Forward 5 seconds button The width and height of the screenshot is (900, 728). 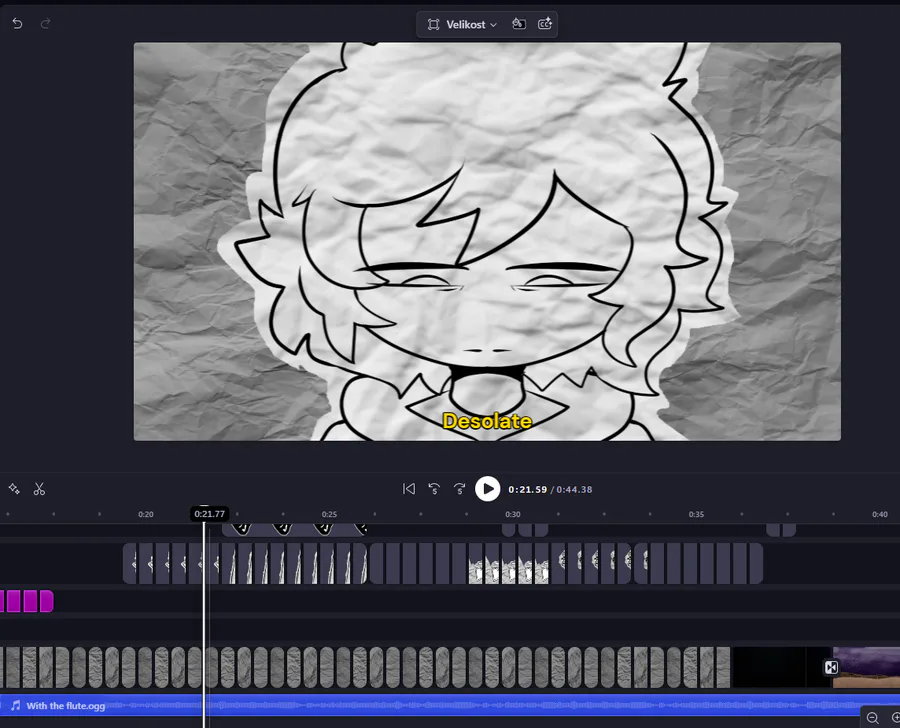pyautogui.click(x=459, y=489)
